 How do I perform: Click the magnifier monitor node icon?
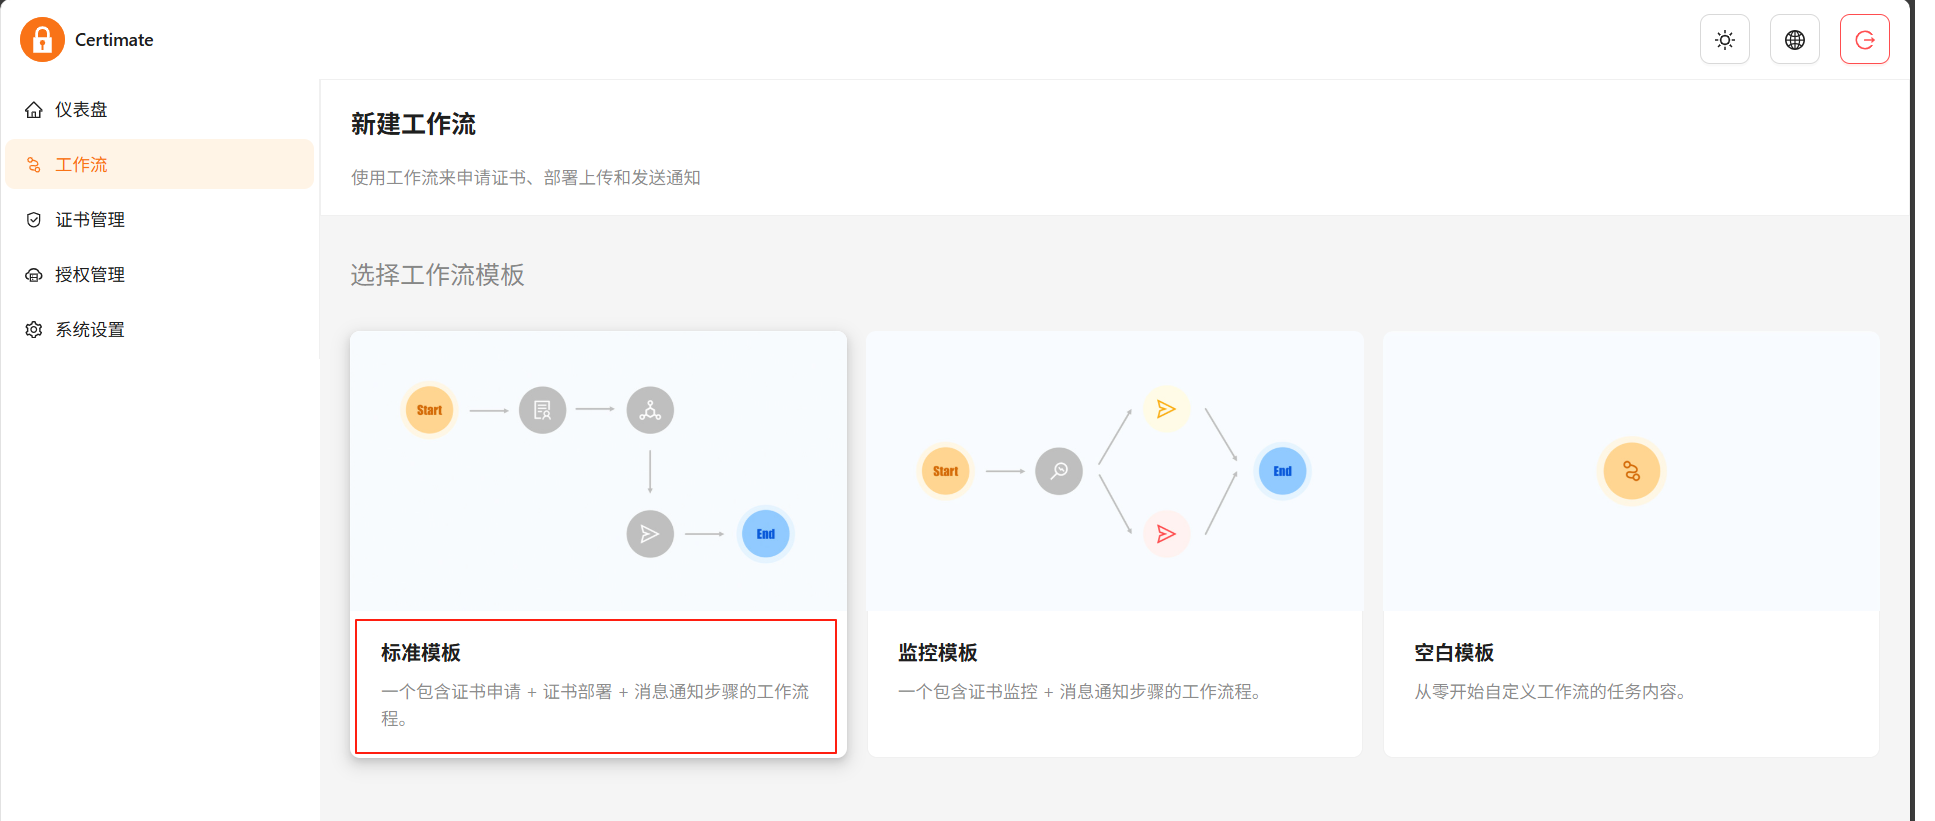[x=1059, y=471]
